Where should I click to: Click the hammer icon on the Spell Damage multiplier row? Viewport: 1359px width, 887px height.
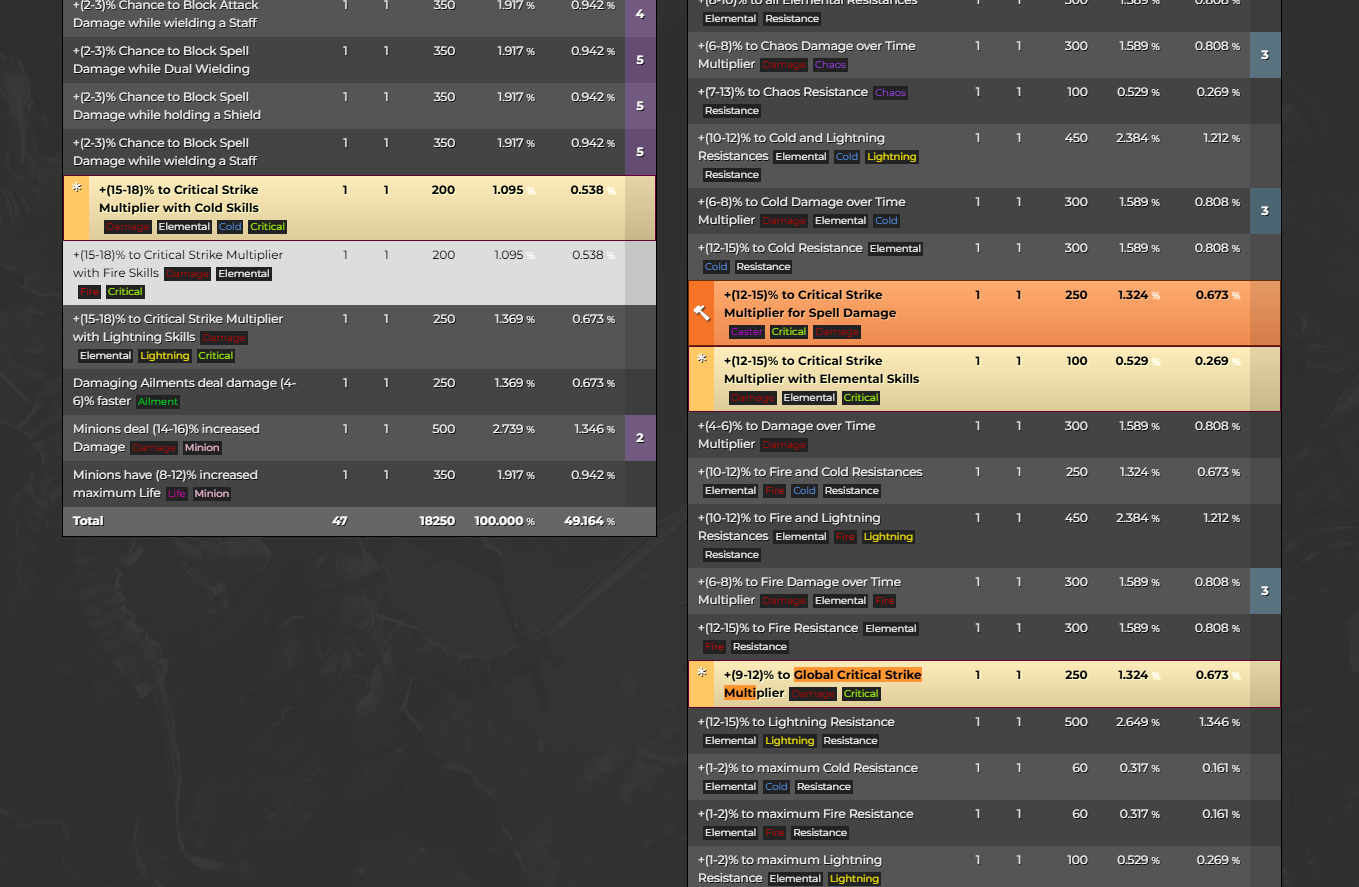702,313
